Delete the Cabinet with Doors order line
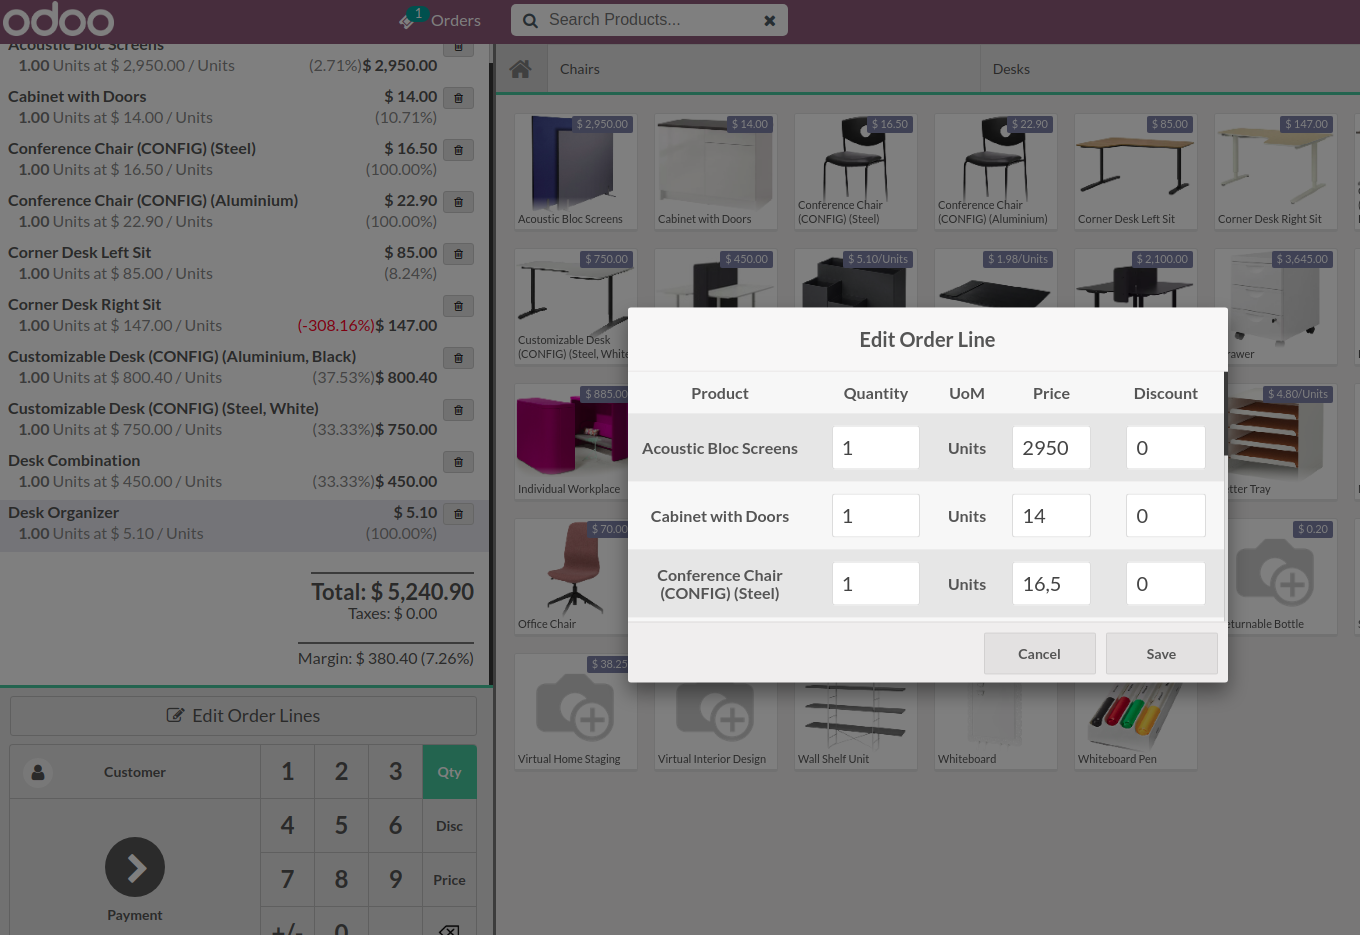This screenshot has width=1360, height=935. 458,97
